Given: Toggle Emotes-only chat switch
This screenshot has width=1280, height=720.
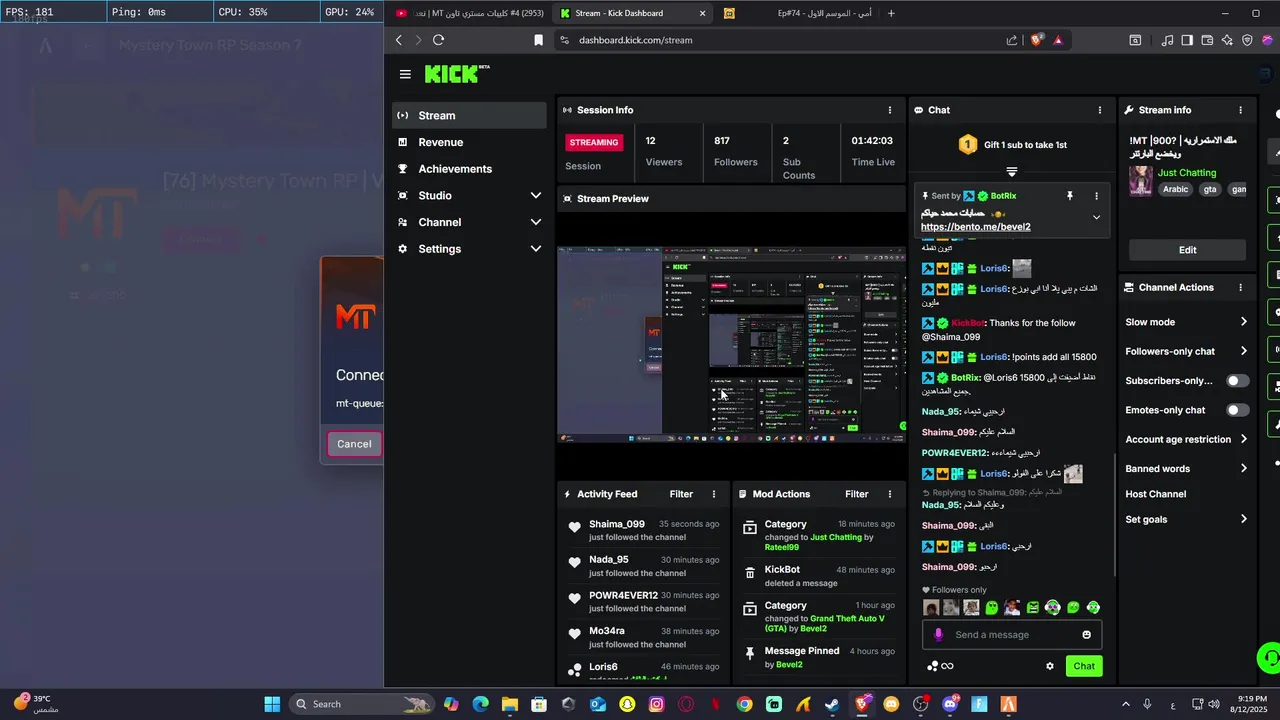Looking at the screenshot, I should pyautogui.click(x=1238, y=410).
